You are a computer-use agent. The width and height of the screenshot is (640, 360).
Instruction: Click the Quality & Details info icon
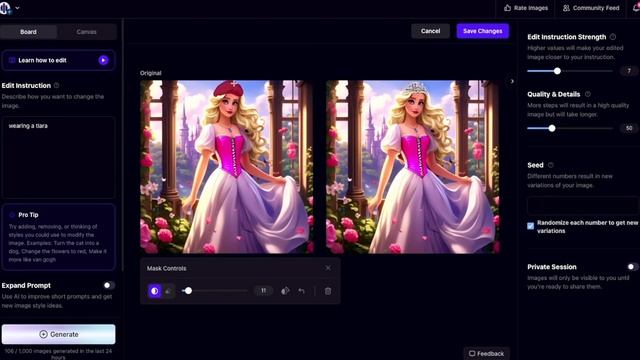[587, 94]
